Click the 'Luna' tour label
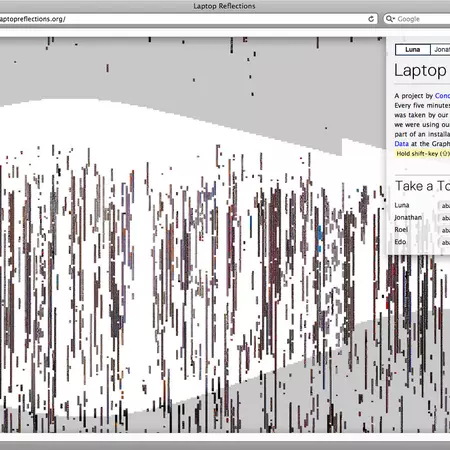The width and height of the screenshot is (450, 450). point(402,205)
